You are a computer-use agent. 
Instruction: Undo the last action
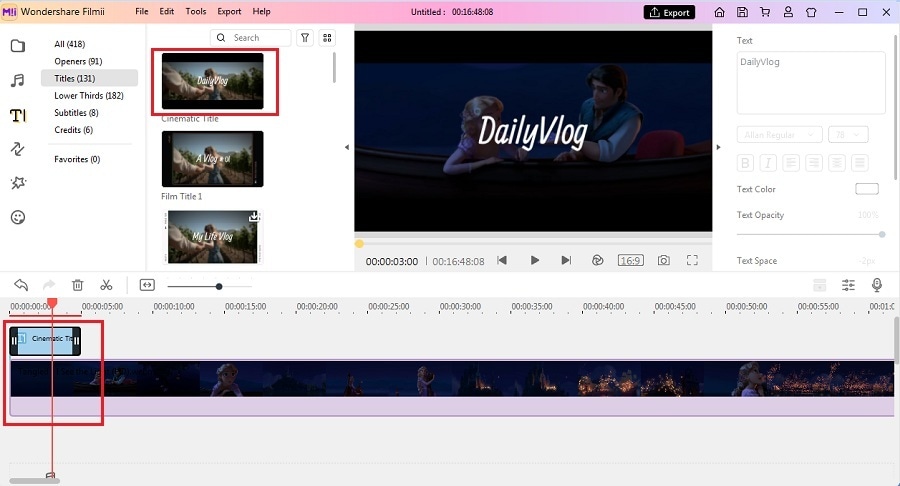click(x=21, y=285)
